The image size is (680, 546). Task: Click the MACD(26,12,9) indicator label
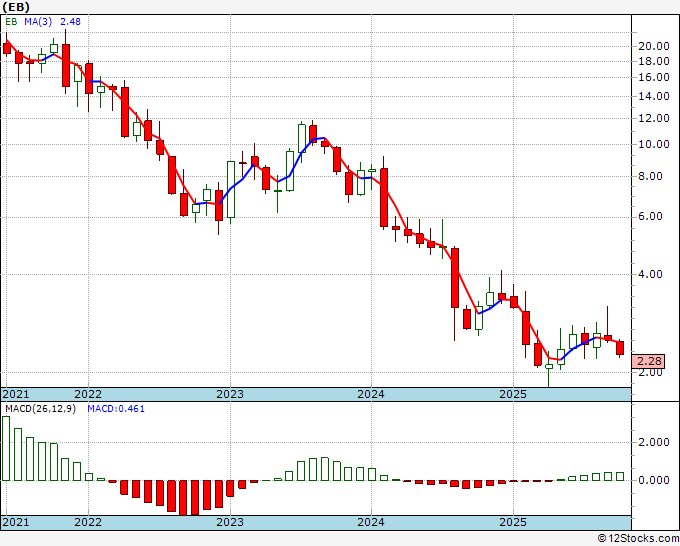40,409
